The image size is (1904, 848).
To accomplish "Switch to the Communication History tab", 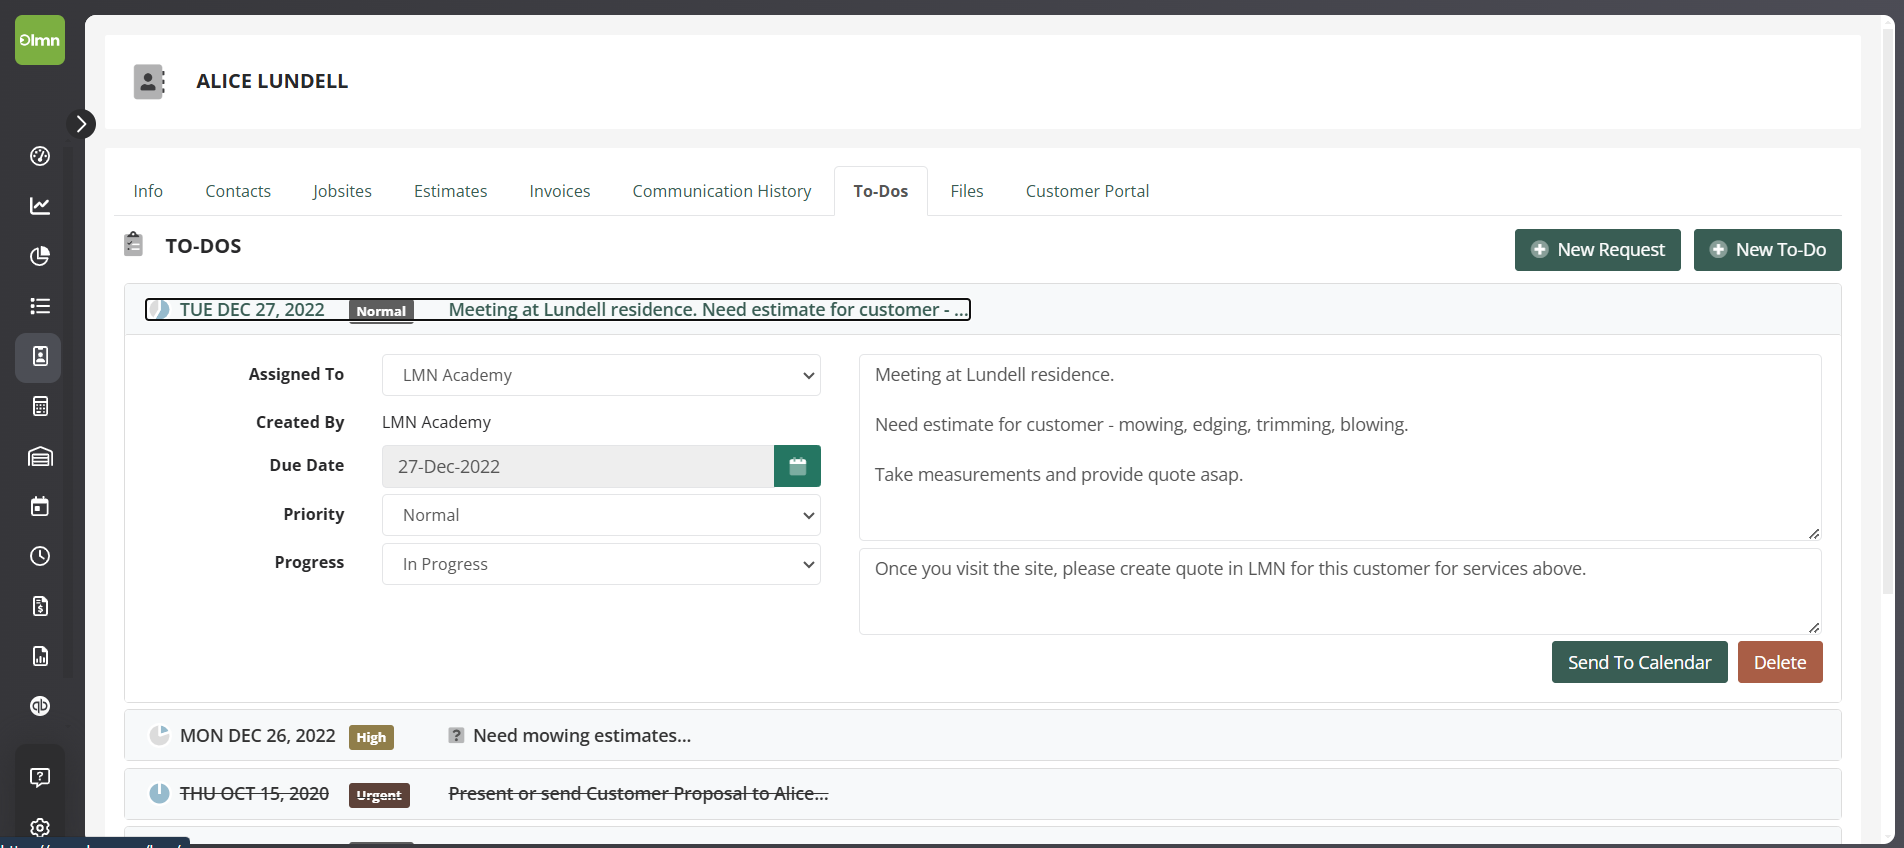I will click(x=722, y=191).
